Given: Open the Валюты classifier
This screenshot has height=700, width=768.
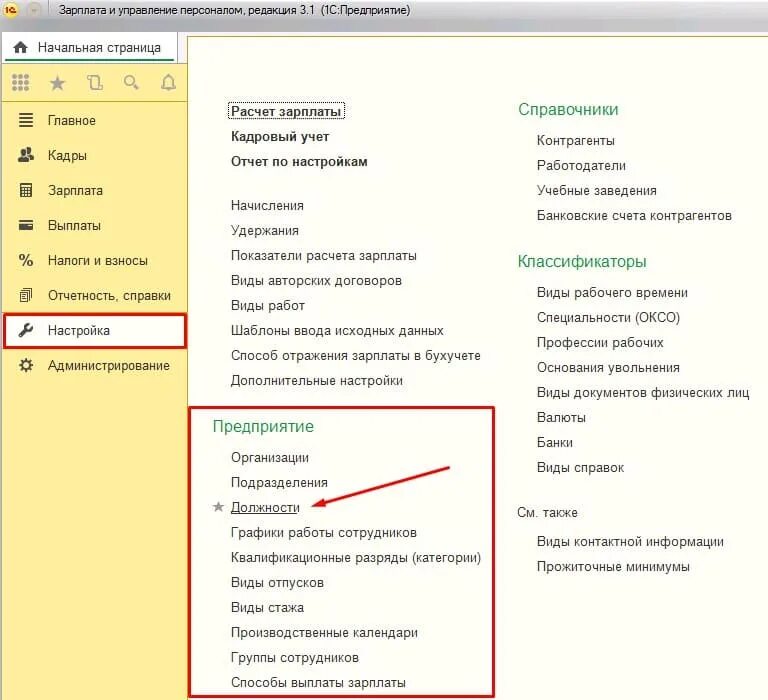Looking at the screenshot, I should coord(561,417).
